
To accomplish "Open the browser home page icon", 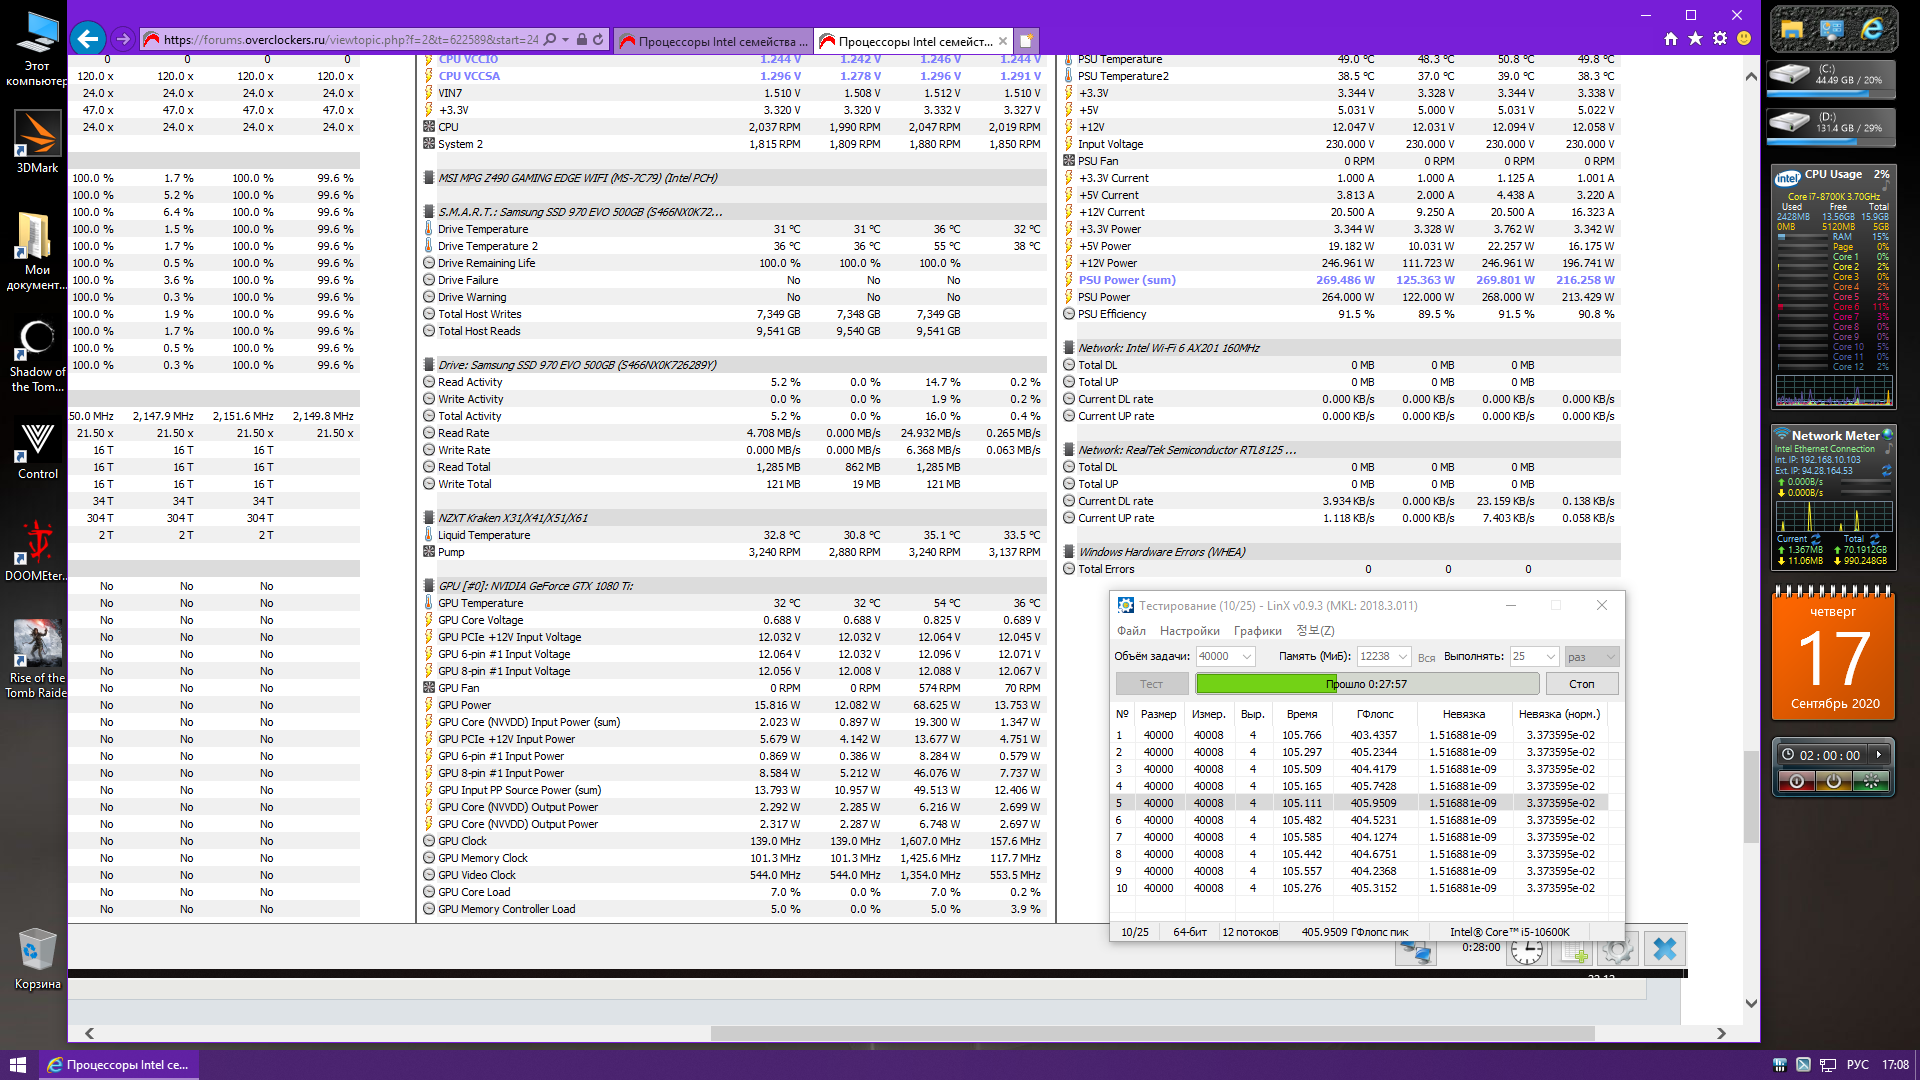I will pos(1671,39).
